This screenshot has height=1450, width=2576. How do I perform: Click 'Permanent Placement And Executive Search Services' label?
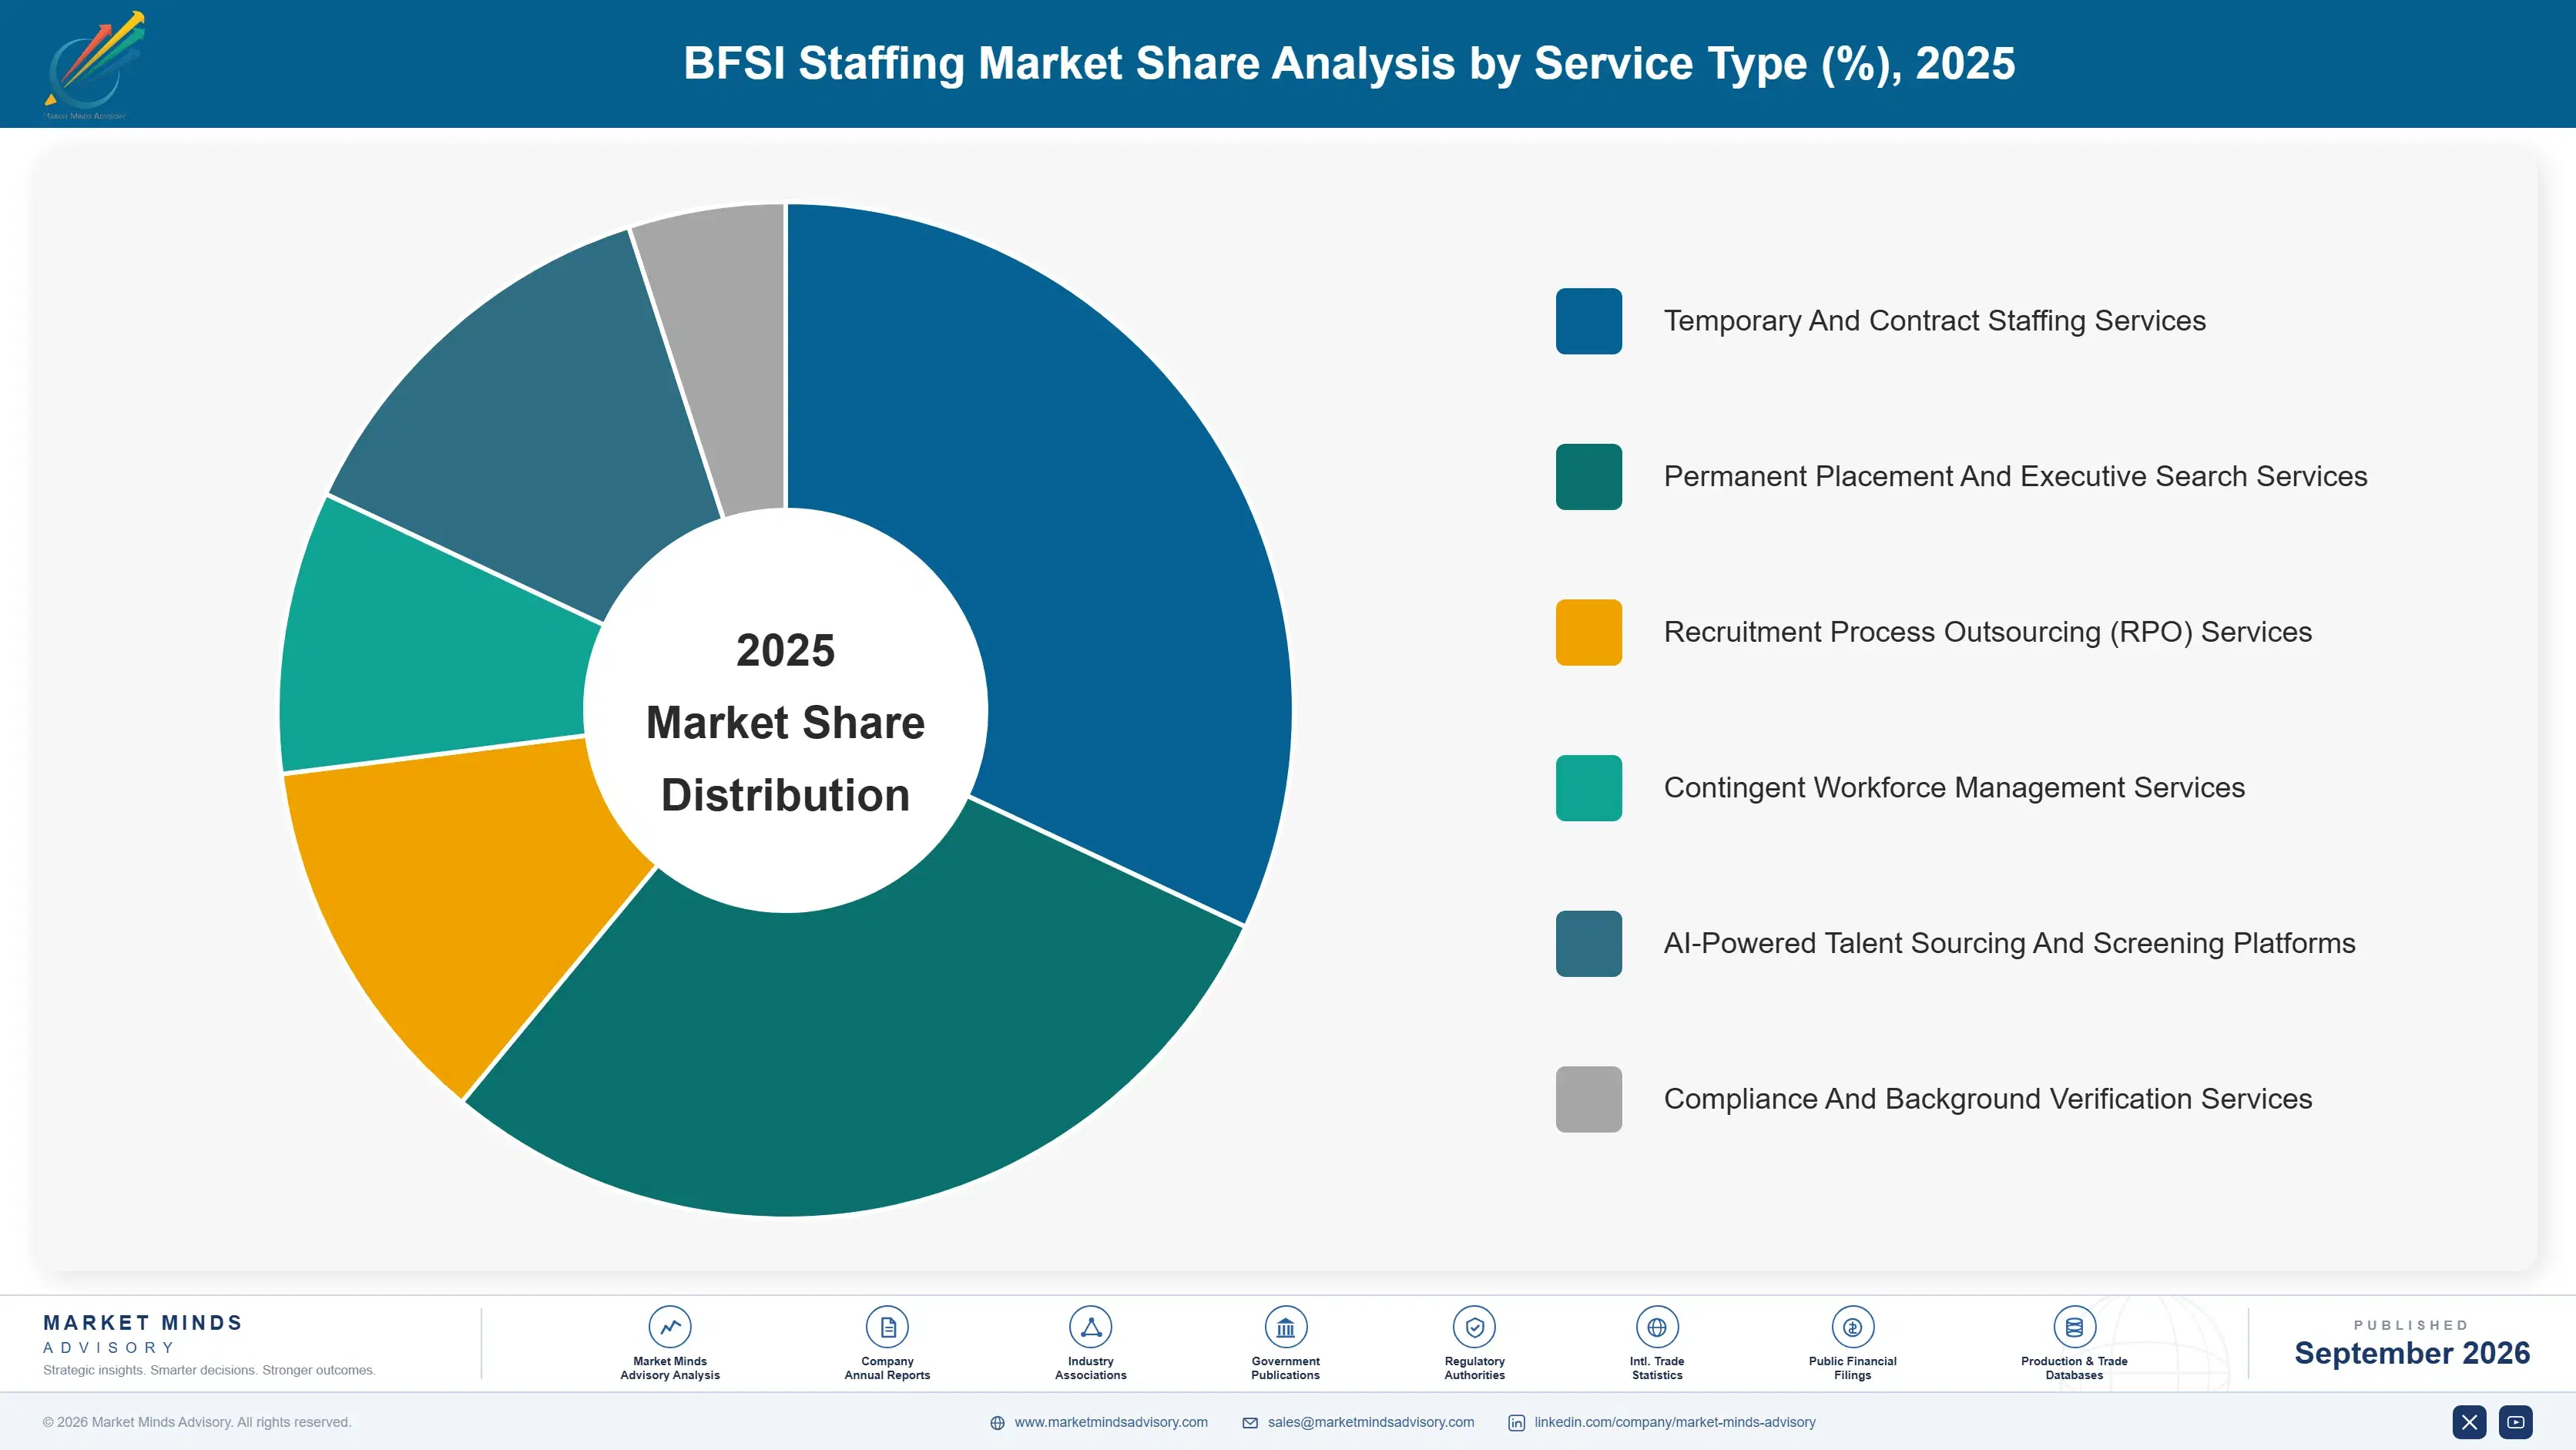point(2015,477)
